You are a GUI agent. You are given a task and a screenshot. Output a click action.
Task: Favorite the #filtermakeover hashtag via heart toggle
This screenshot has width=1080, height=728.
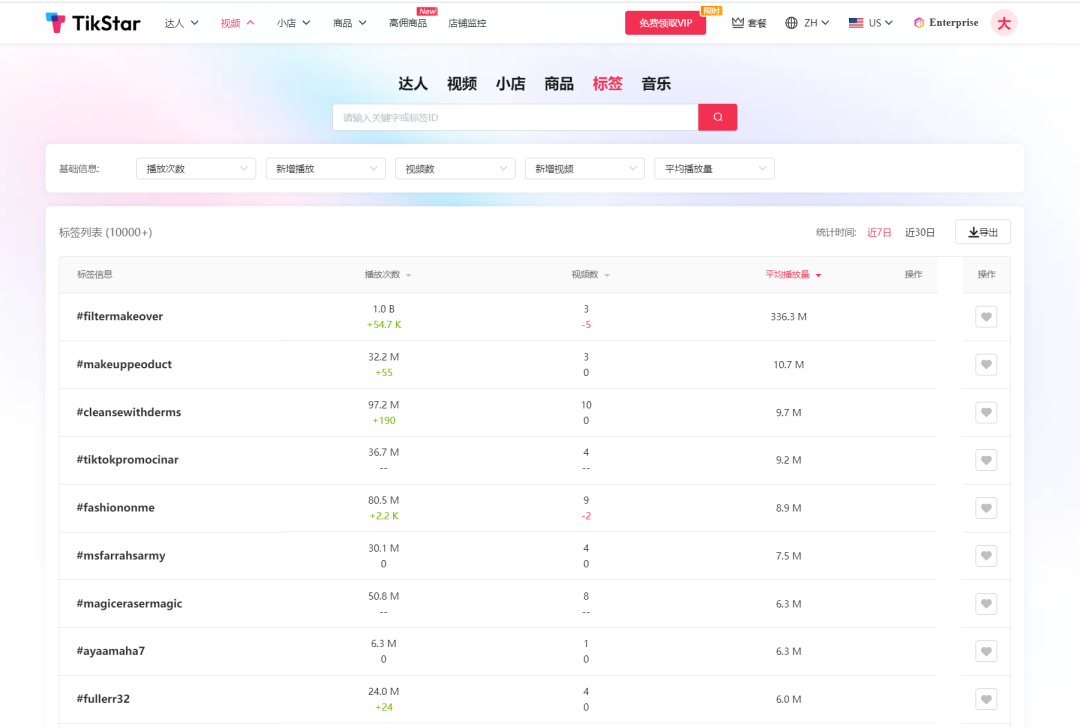click(986, 316)
